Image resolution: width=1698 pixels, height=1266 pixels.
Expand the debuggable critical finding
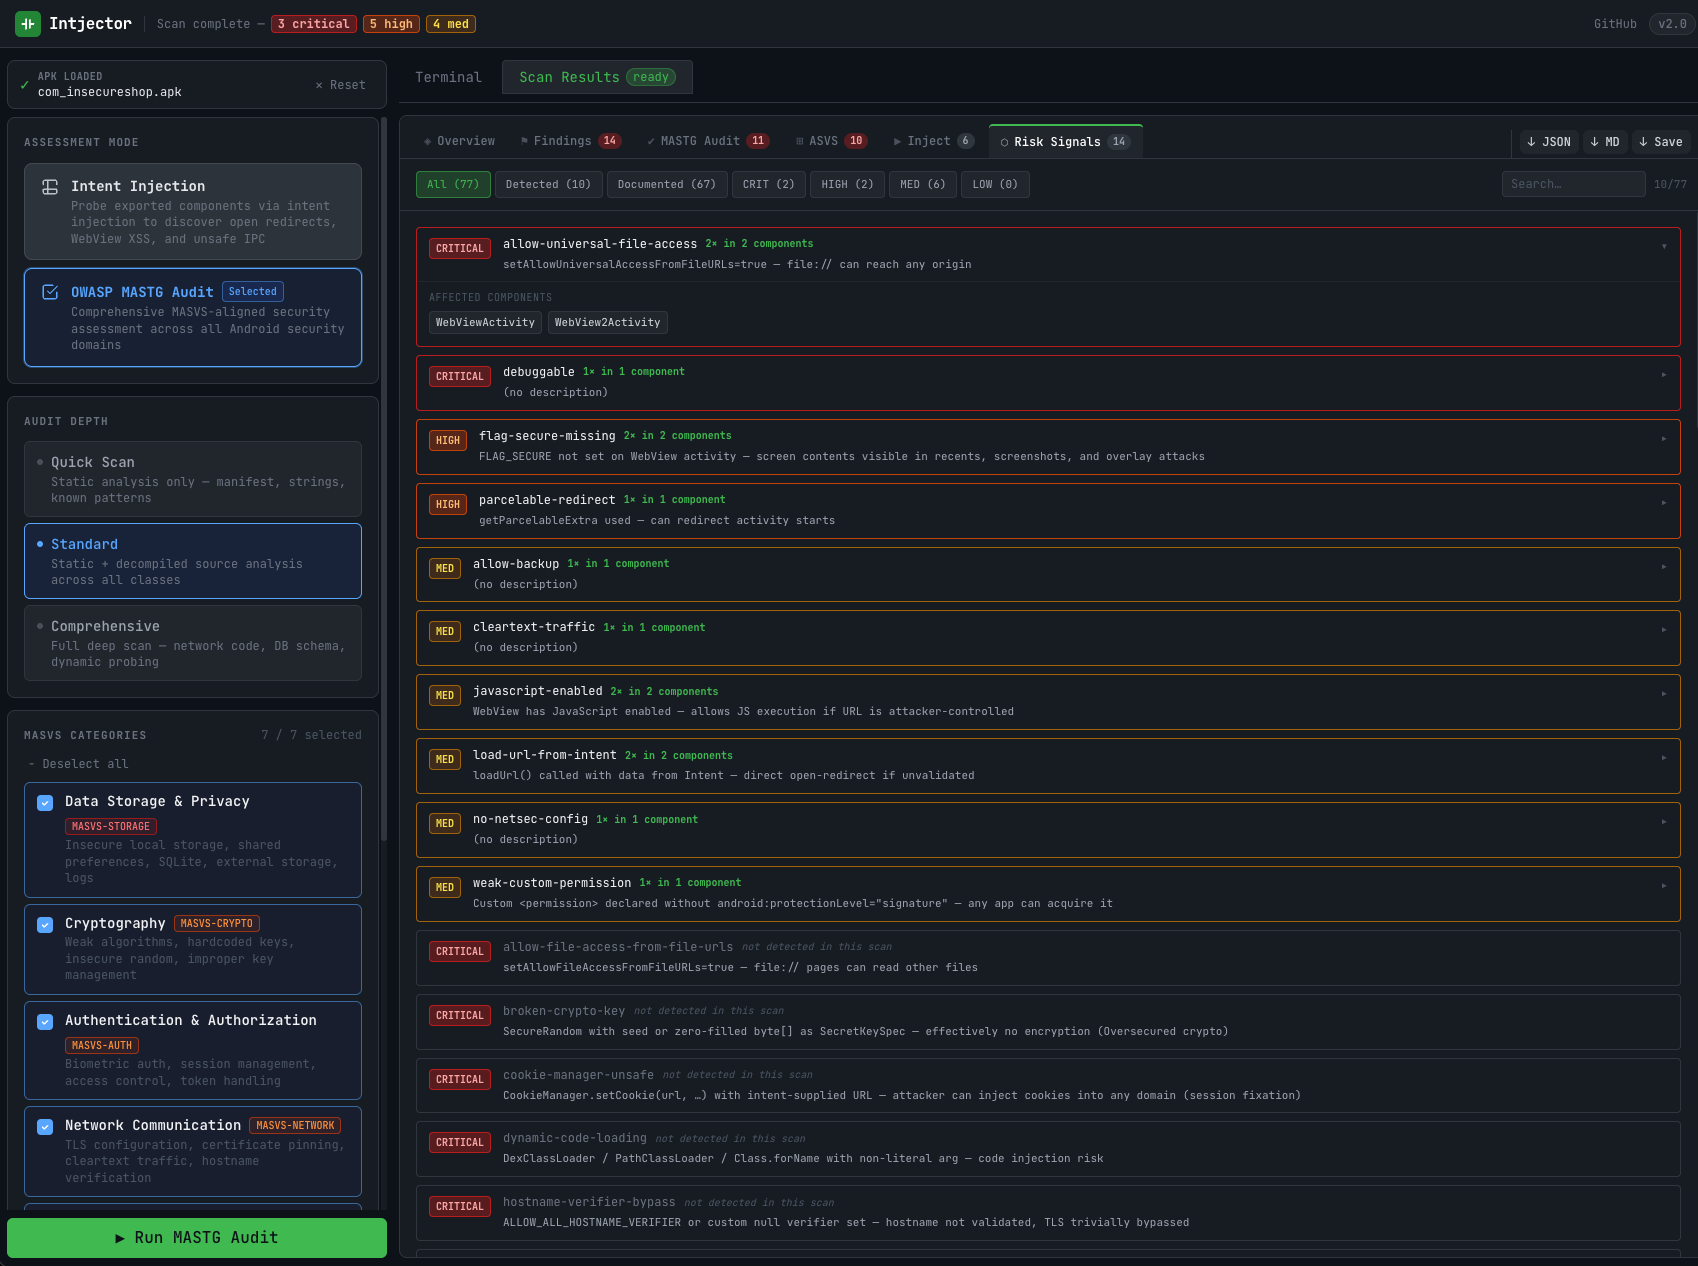point(1663,374)
